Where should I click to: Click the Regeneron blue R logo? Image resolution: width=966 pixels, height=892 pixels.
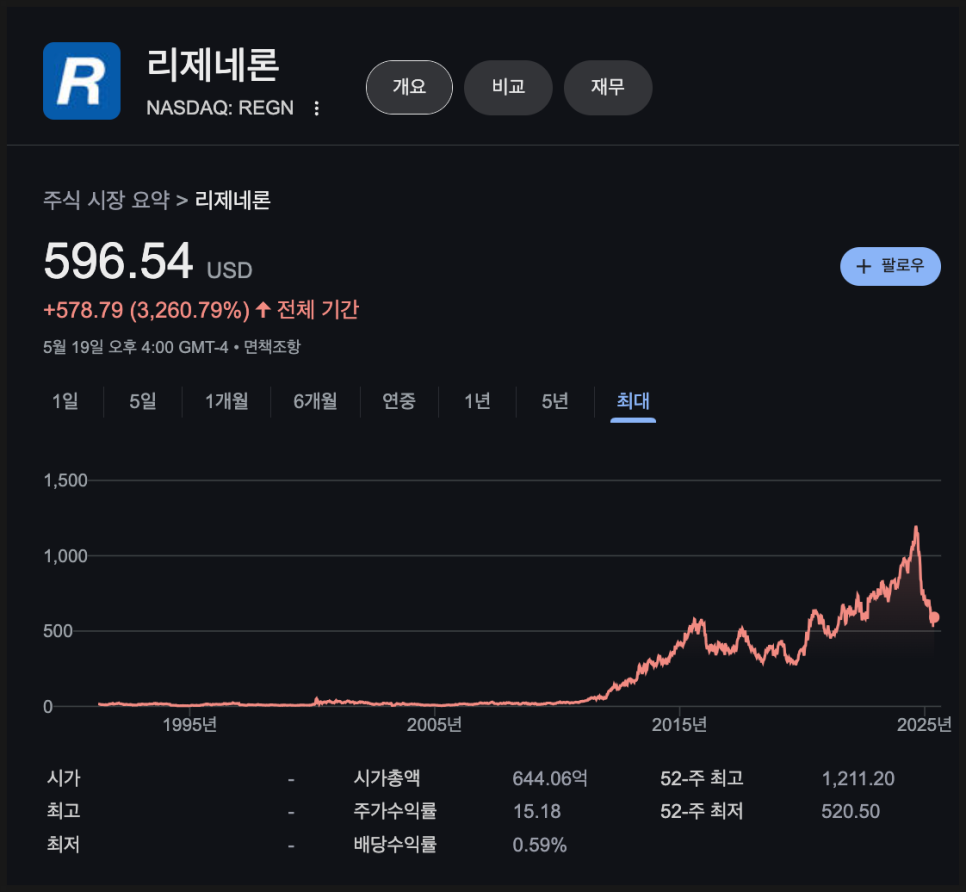[x=81, y=81]
